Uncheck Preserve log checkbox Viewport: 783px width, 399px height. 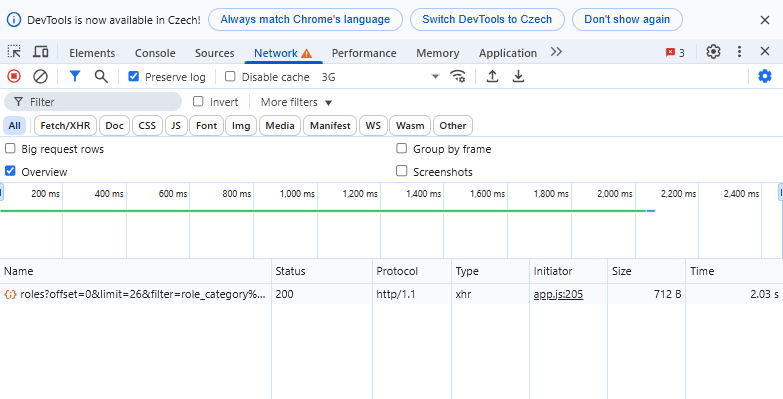click(x=133, y=76)
